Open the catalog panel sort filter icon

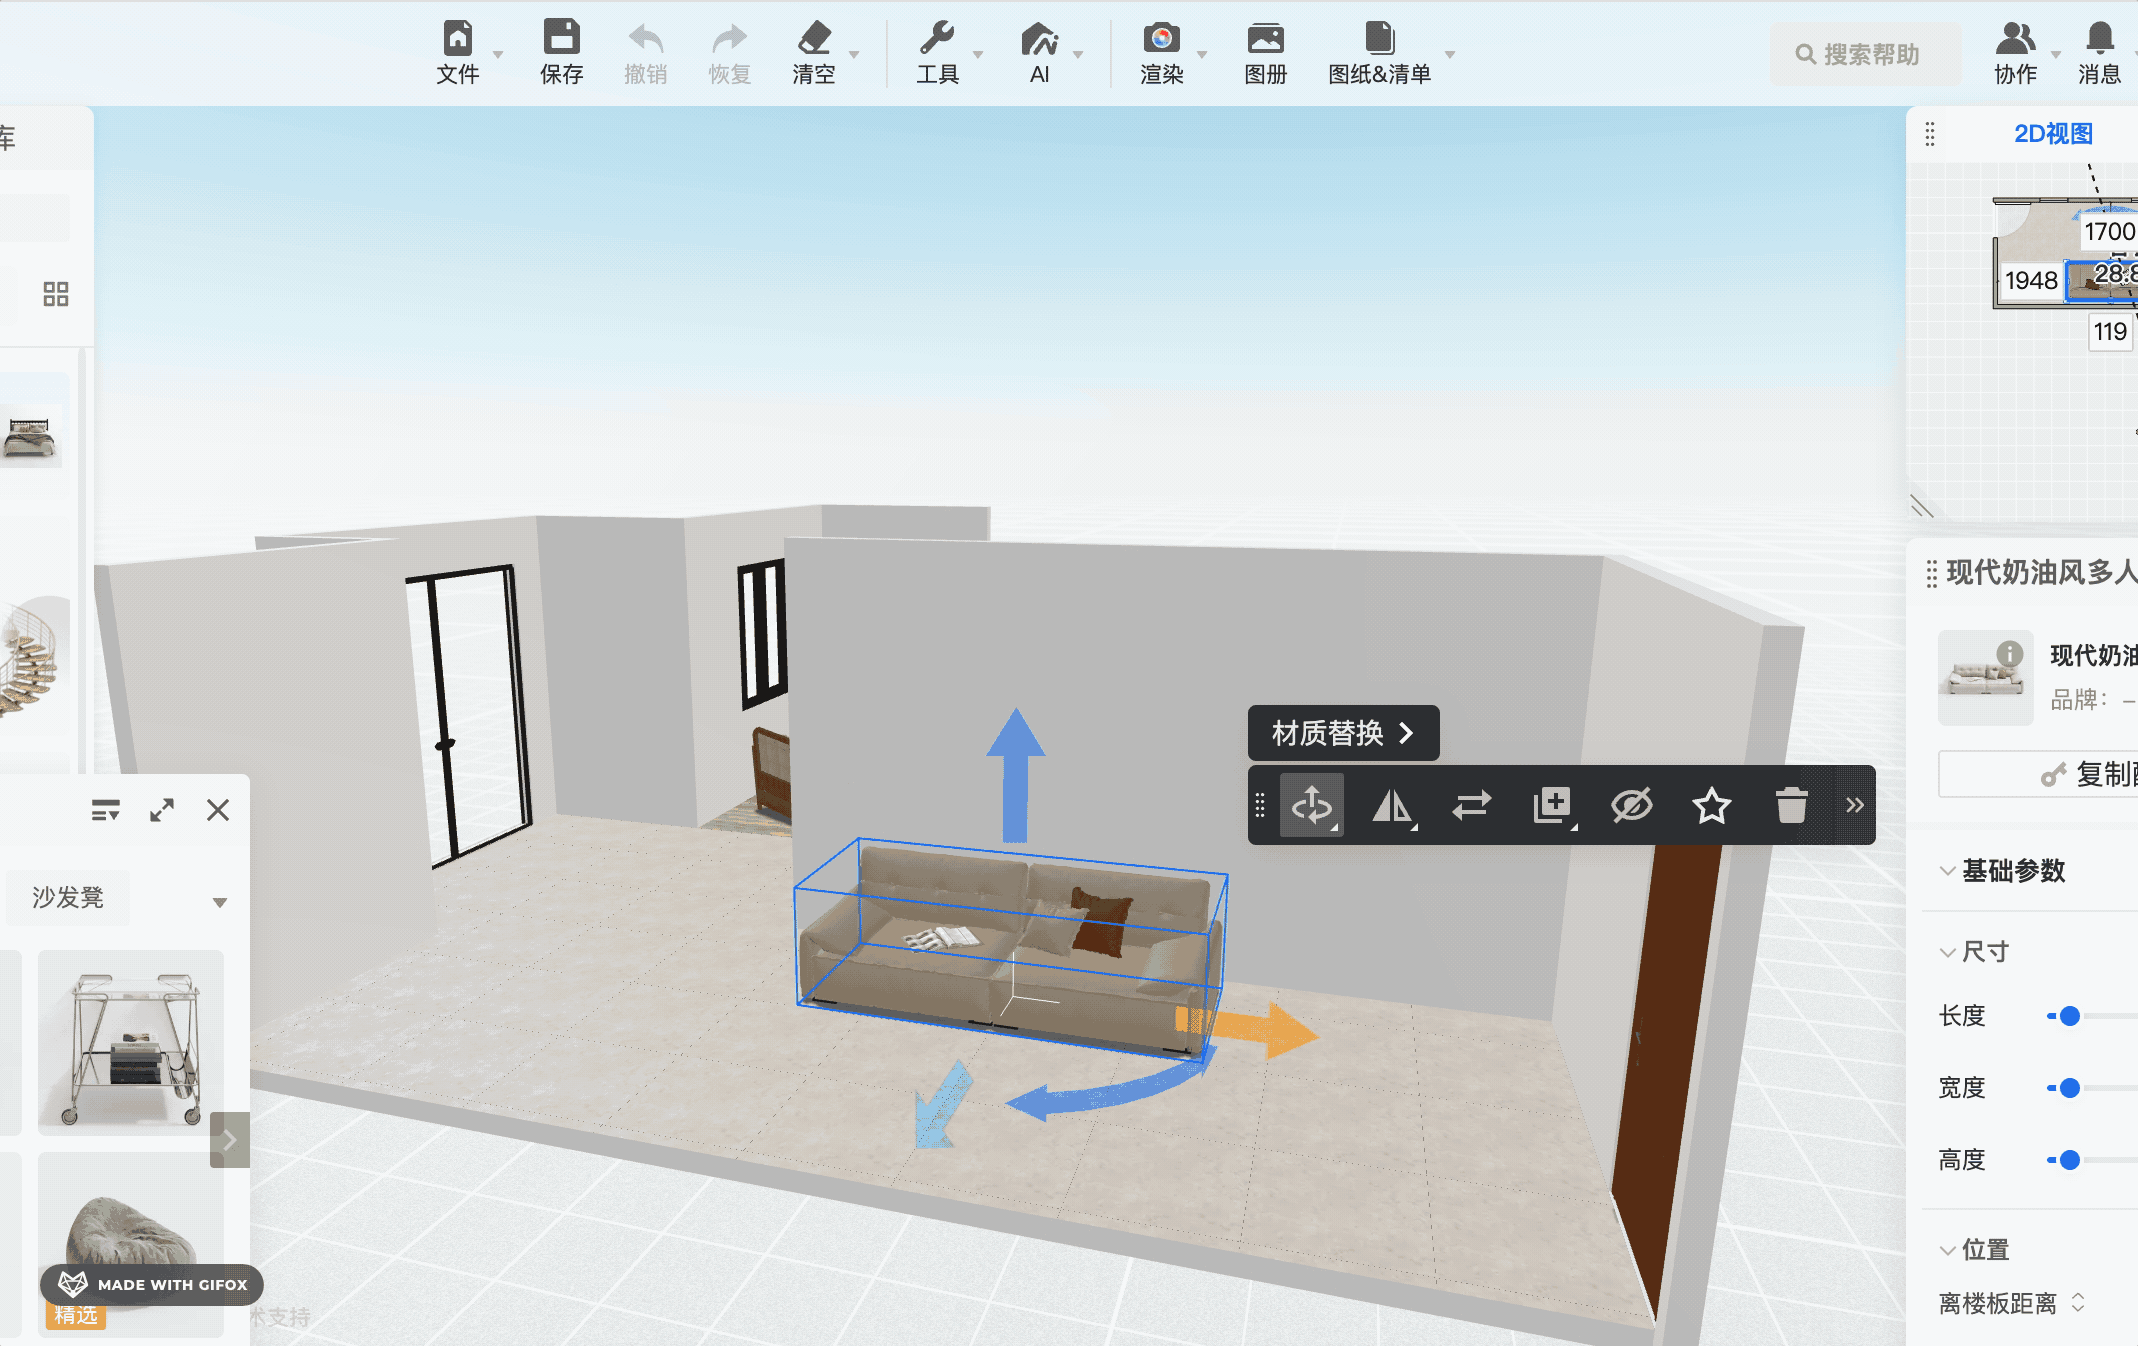pyautogui.click(x=106, y=810)
